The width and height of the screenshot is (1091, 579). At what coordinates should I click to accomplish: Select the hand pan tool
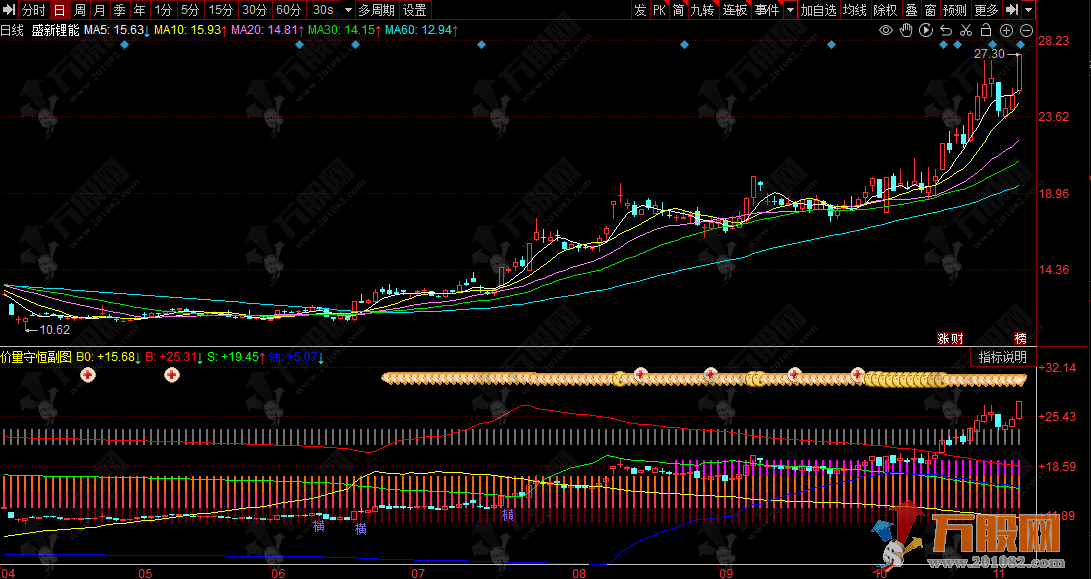pyautogui.click(x=905, y=31)
